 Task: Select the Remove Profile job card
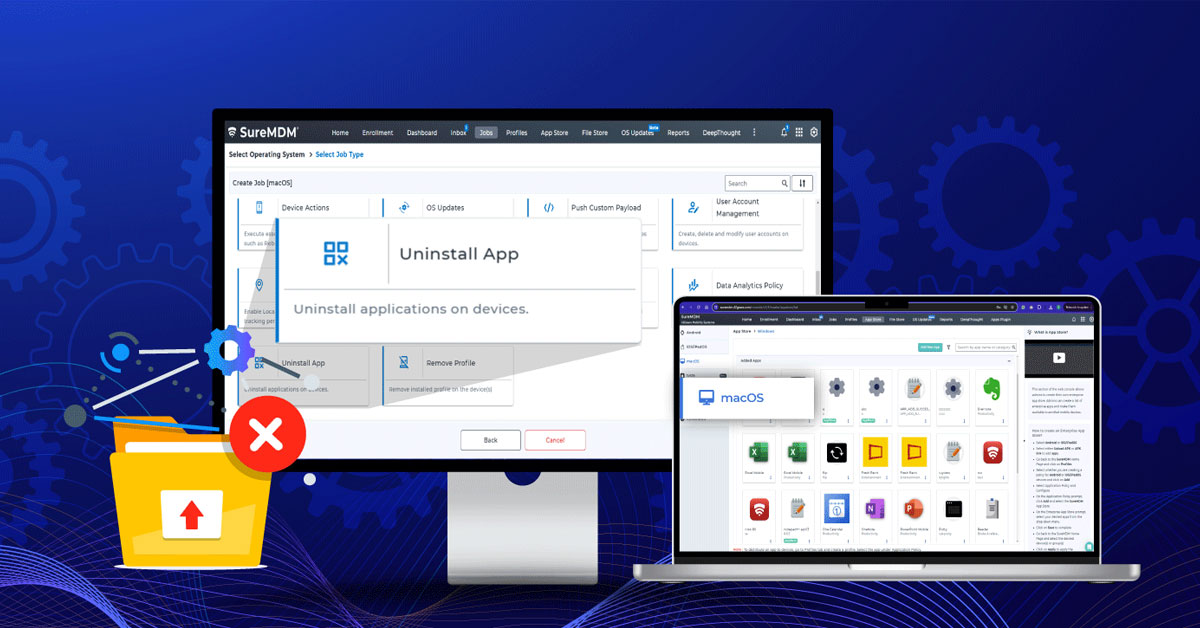click(x=448, y=376)
